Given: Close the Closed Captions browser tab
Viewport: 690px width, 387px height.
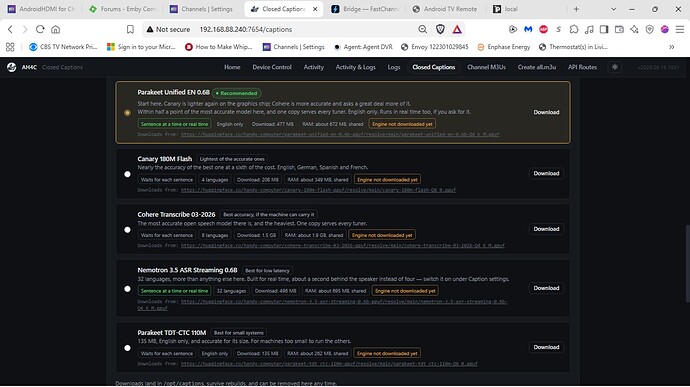Looking at the screenshot, I should (315, 9).
